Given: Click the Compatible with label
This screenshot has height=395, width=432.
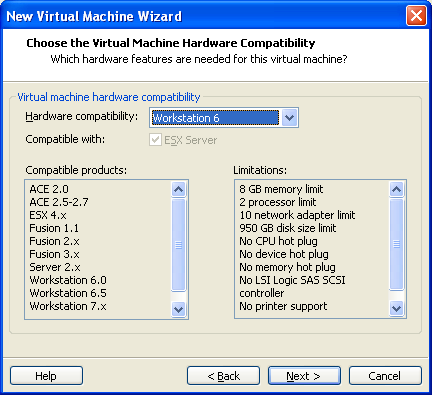Looking at the screenshot, I should pos(65,139).
